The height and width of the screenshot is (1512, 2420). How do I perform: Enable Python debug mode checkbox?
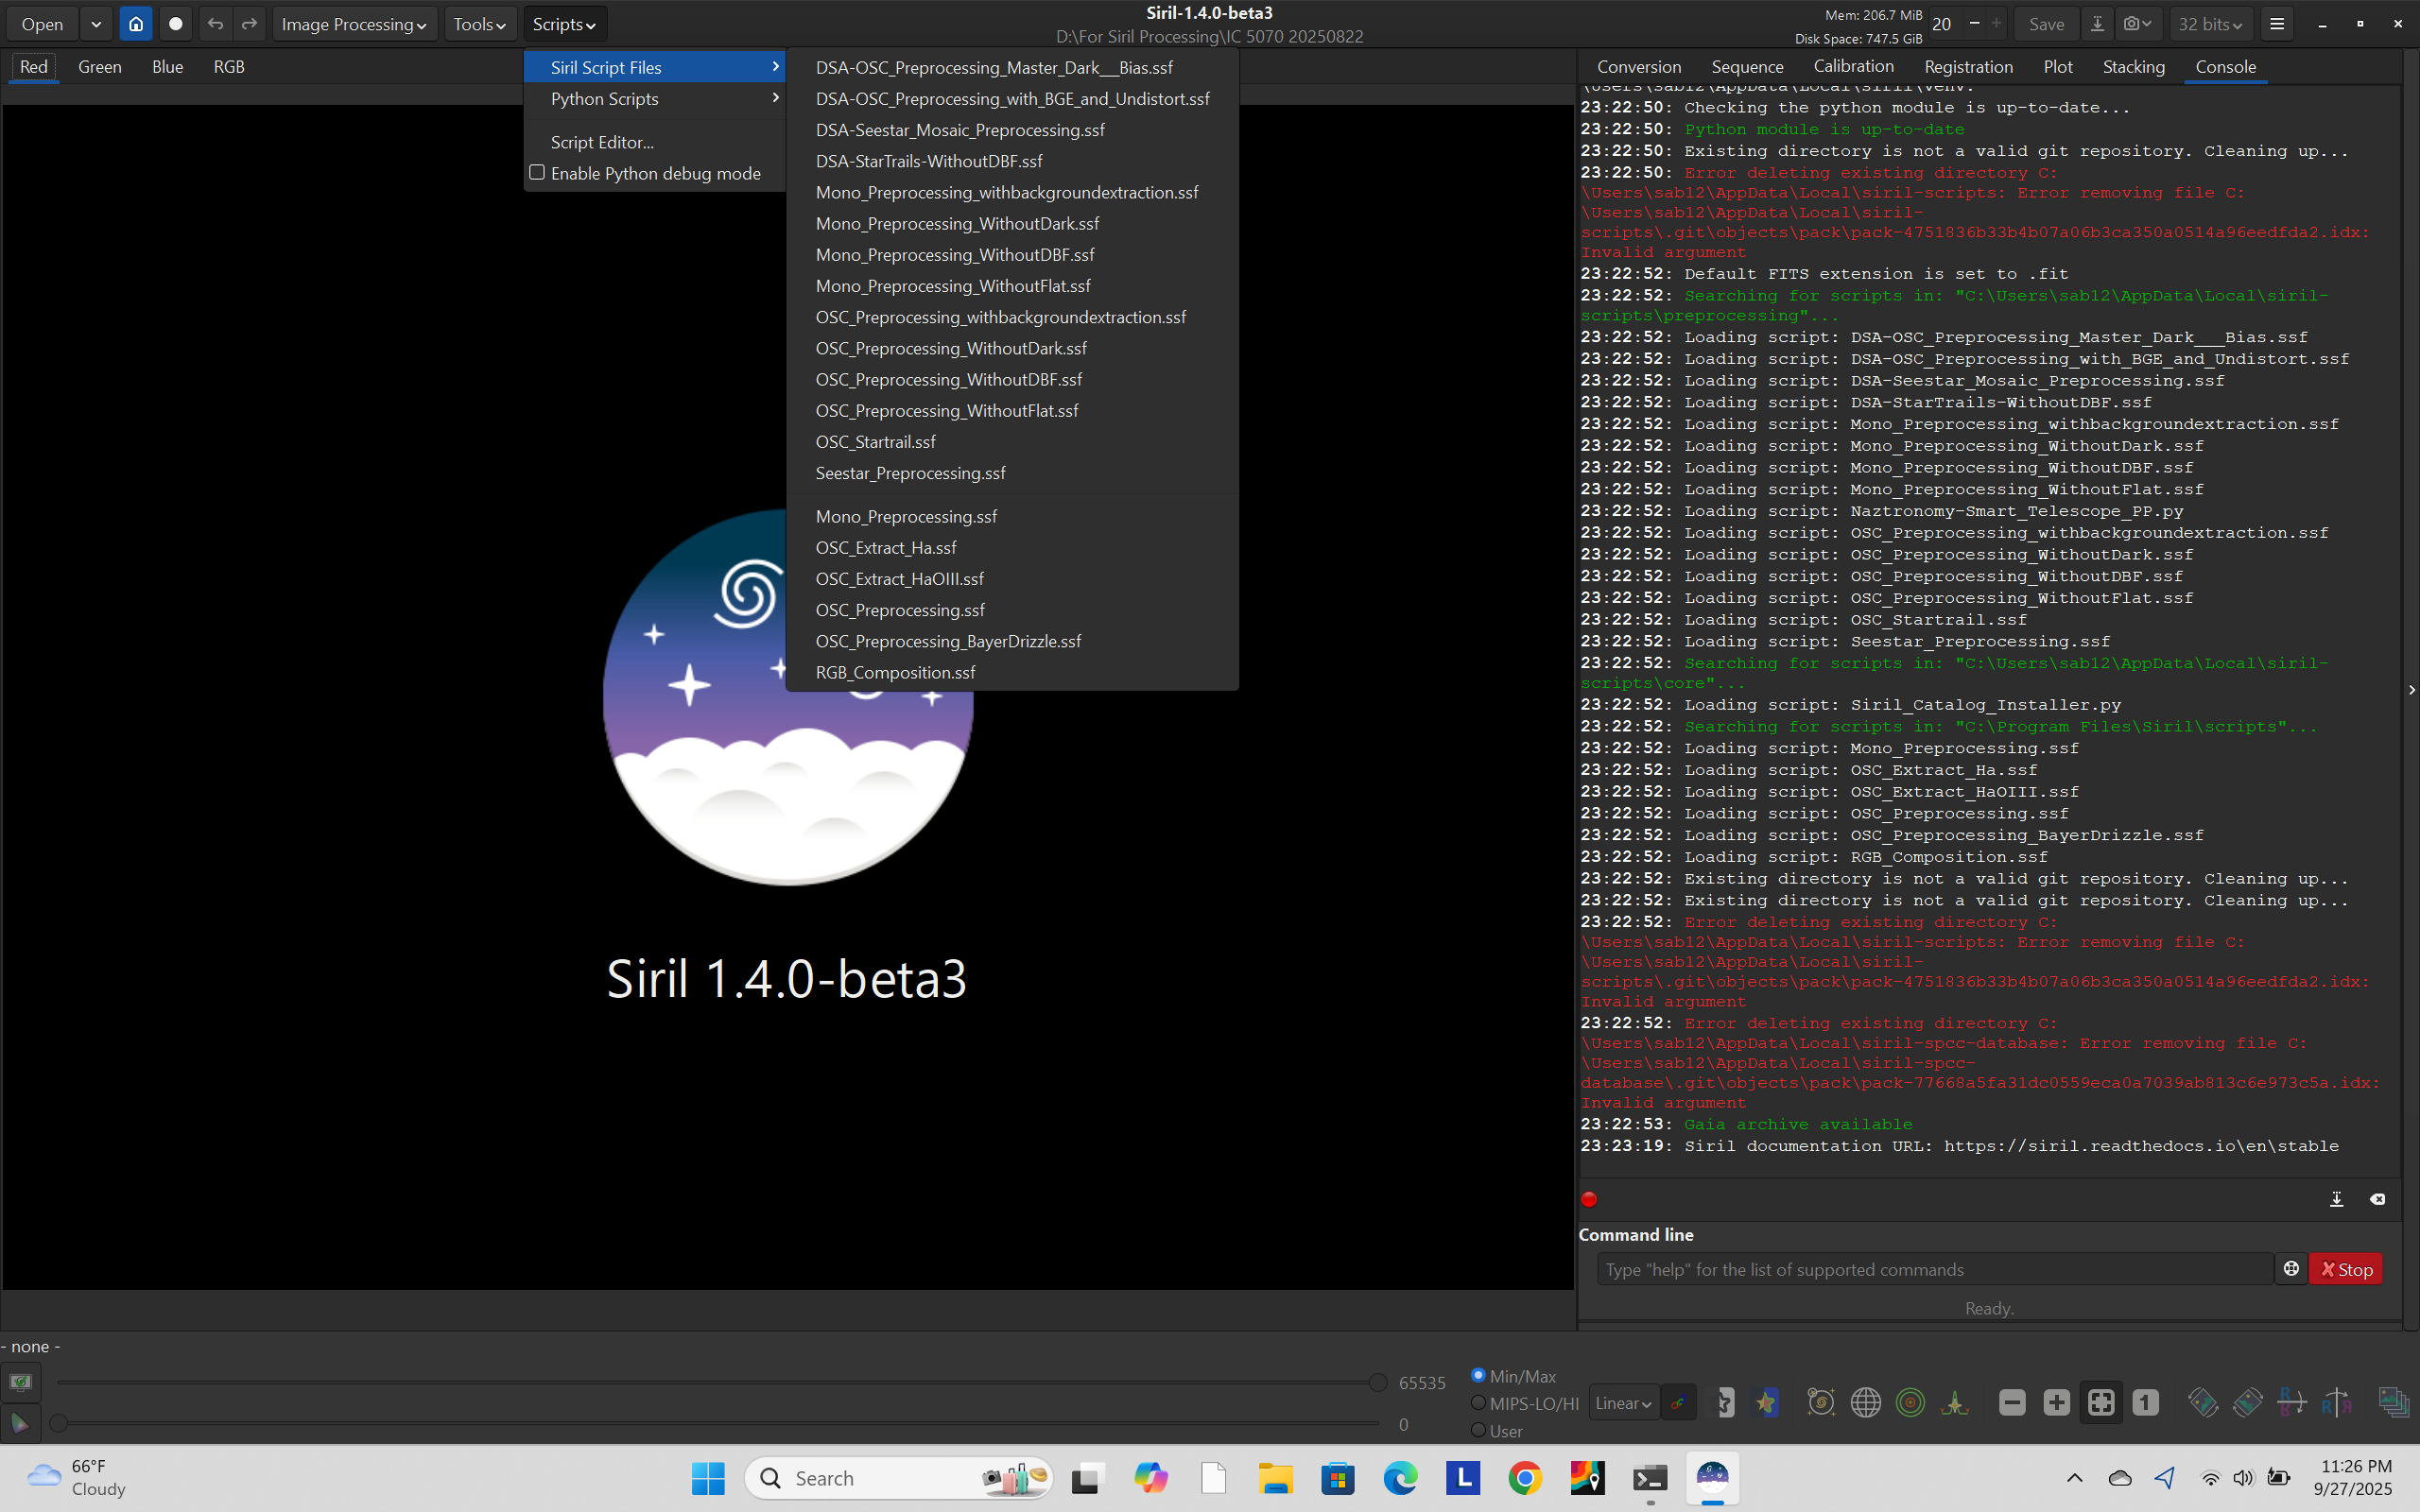pyautogui.click(x=538, y=173)
